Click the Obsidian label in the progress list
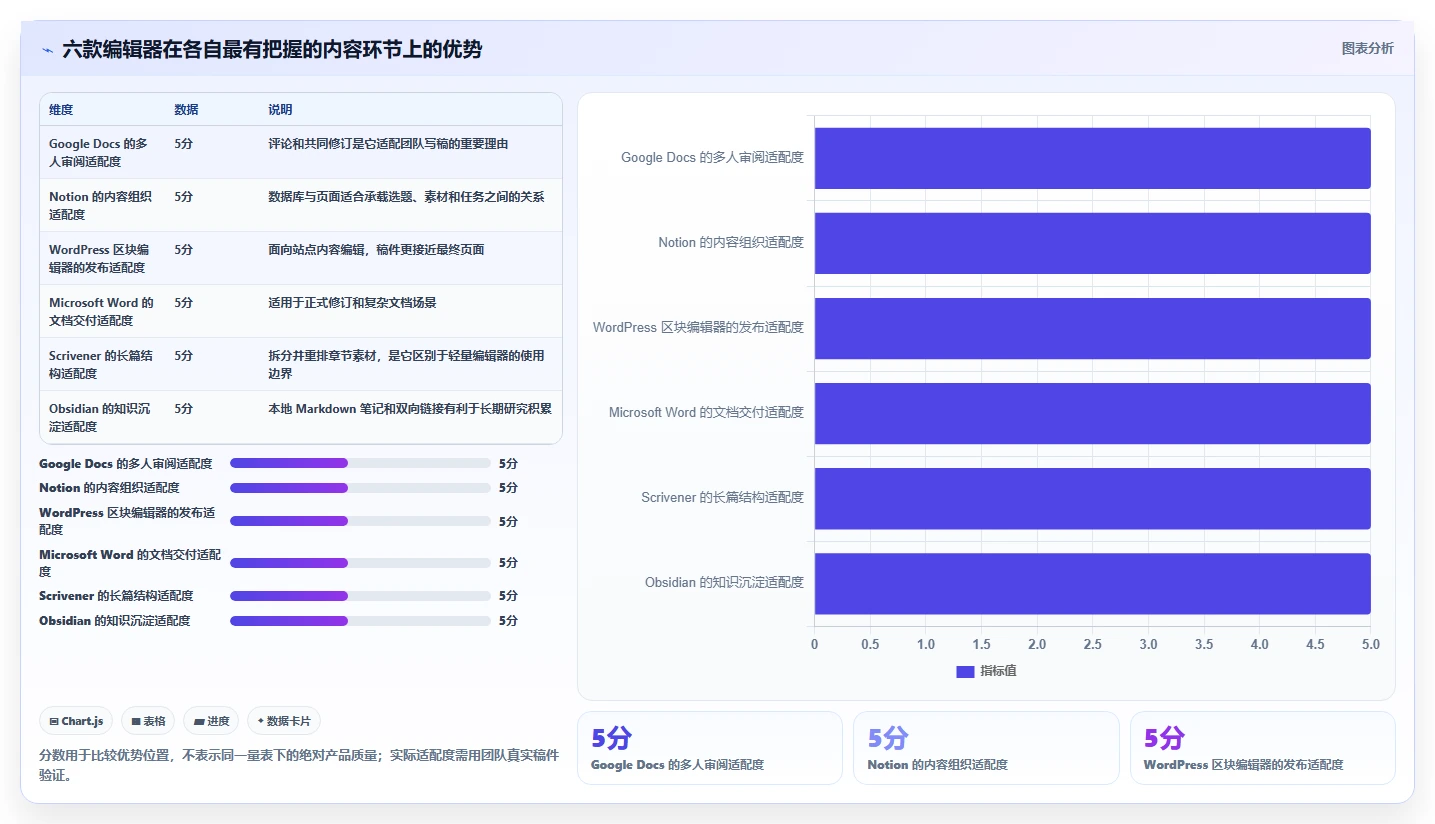 pyautogui.click(x=115, y=621)
